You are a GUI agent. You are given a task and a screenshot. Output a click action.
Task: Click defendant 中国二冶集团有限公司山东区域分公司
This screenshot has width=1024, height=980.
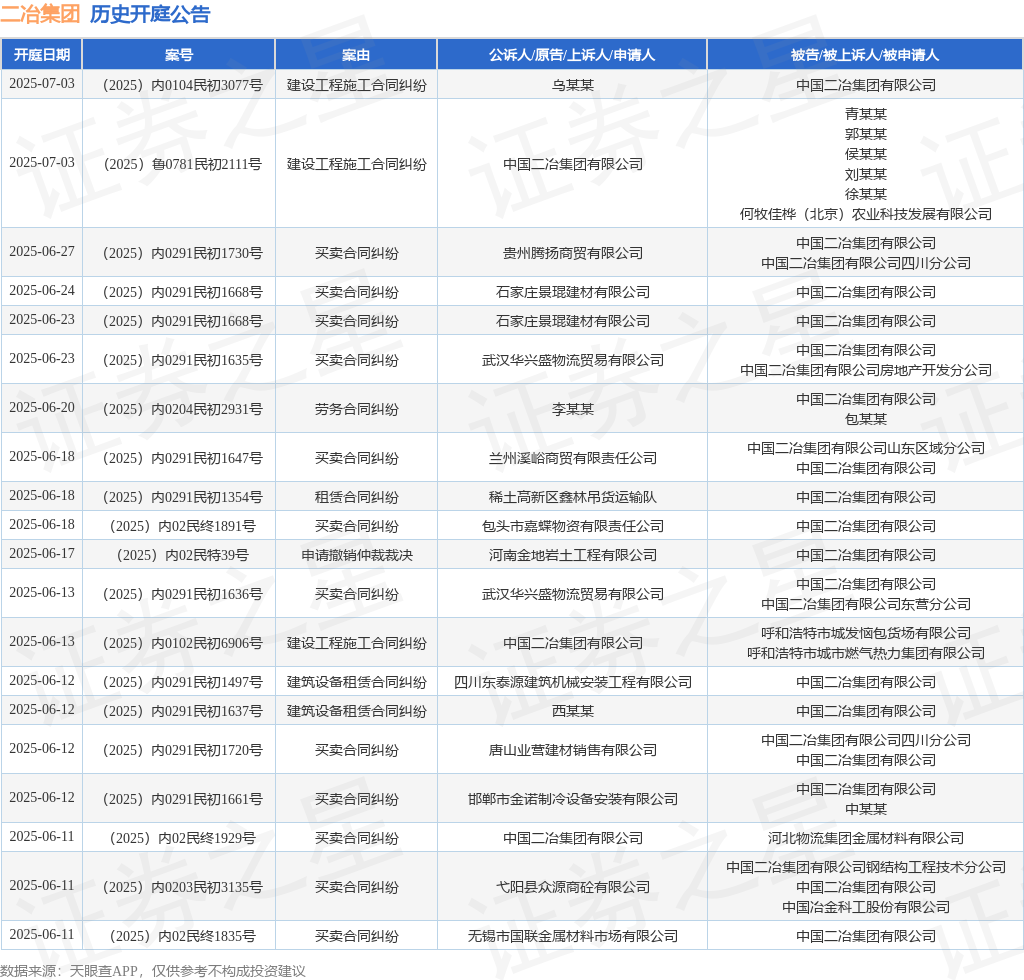[x=866, y=448]
